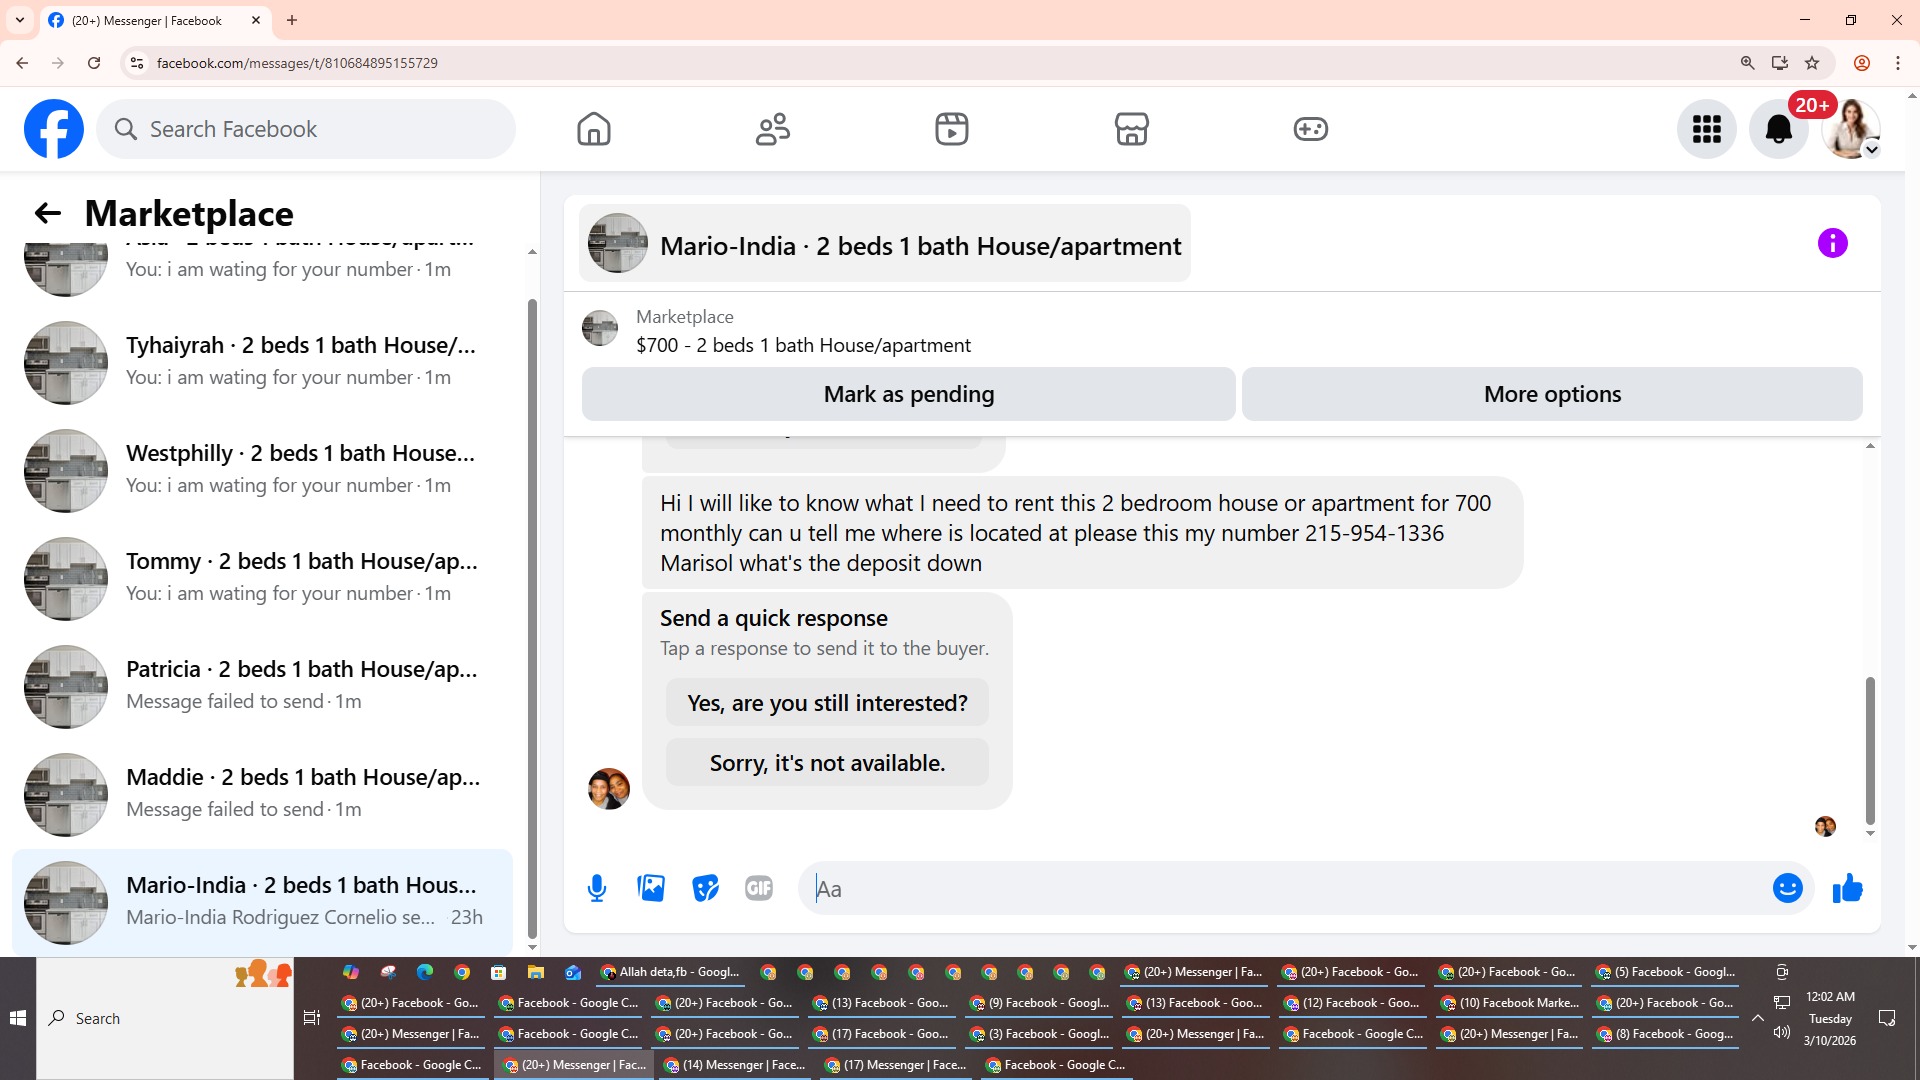Open the Marketplace tab in top navigation
The width and height of the screenshot is (1920, 1080).
1131,129
